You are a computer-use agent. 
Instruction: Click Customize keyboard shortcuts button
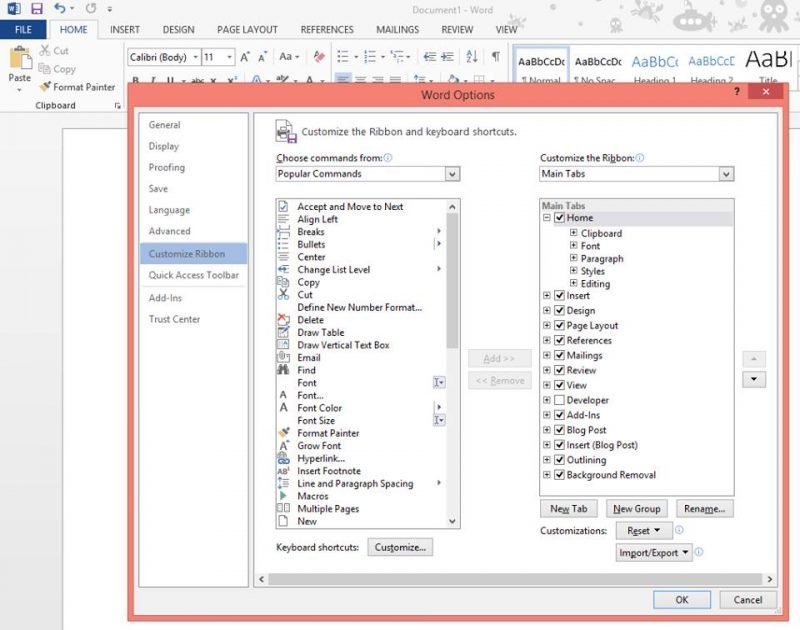pos(400,547)
